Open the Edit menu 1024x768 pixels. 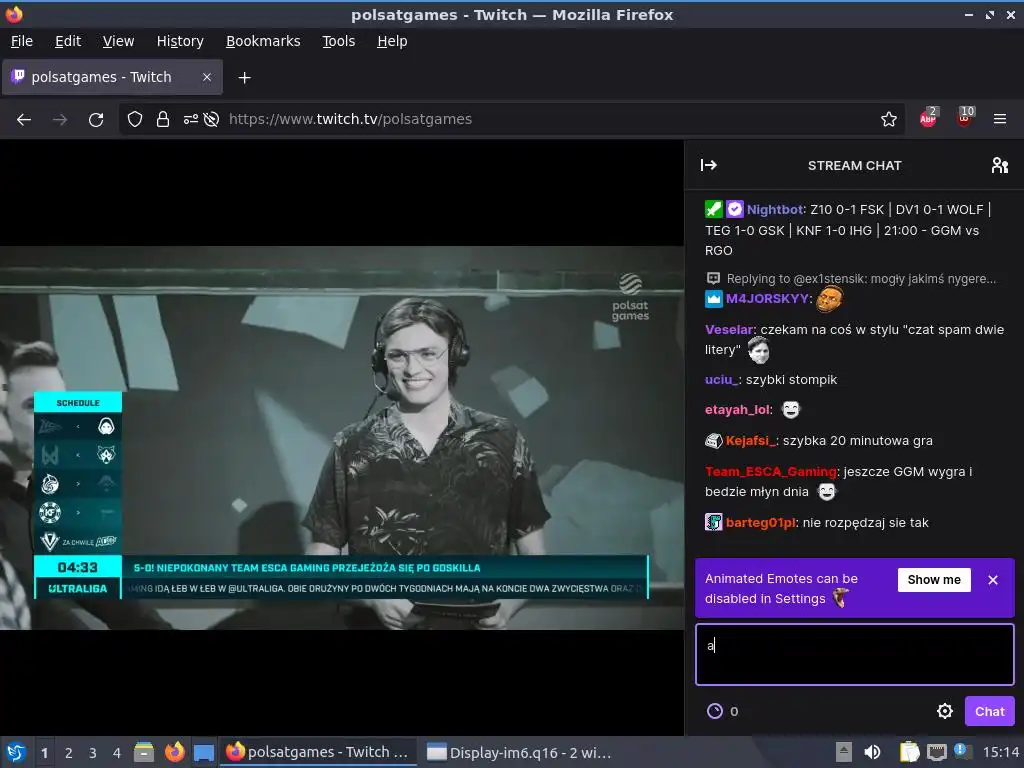(x=68, y=41)
